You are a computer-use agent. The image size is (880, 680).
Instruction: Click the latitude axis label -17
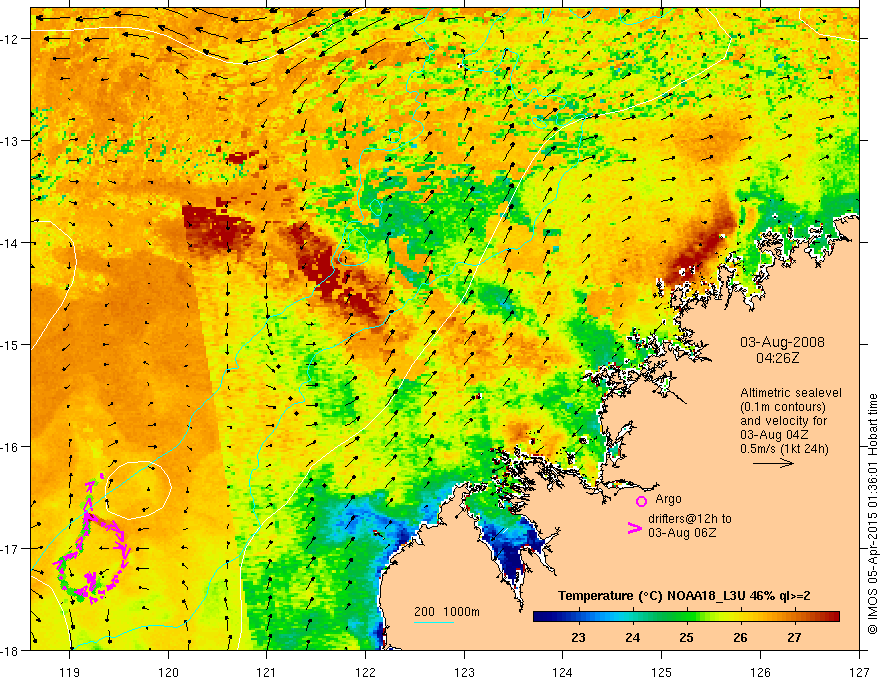pyautogui.click(x=10, y=548)
